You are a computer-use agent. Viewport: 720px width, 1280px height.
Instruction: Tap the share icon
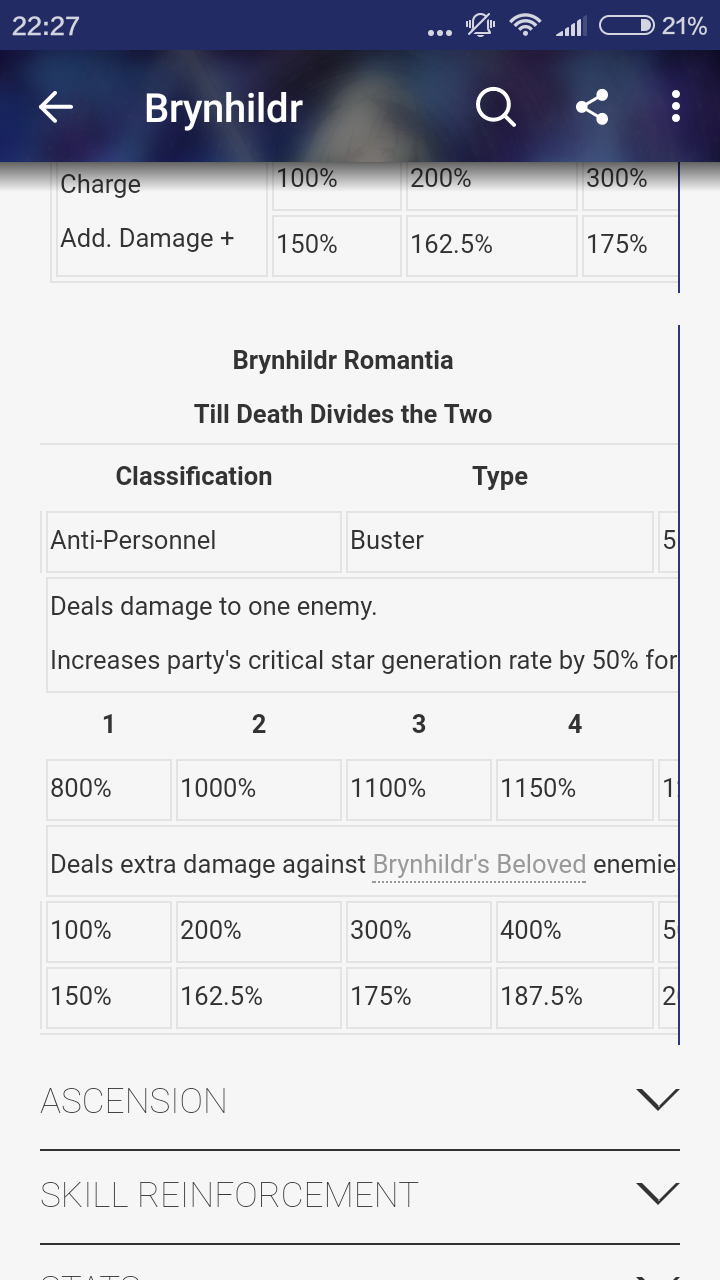(x=592, y=107)
